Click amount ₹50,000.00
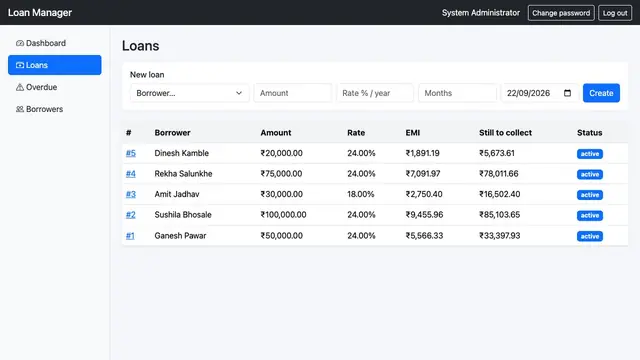640x360 pixels. pos(282,236)
